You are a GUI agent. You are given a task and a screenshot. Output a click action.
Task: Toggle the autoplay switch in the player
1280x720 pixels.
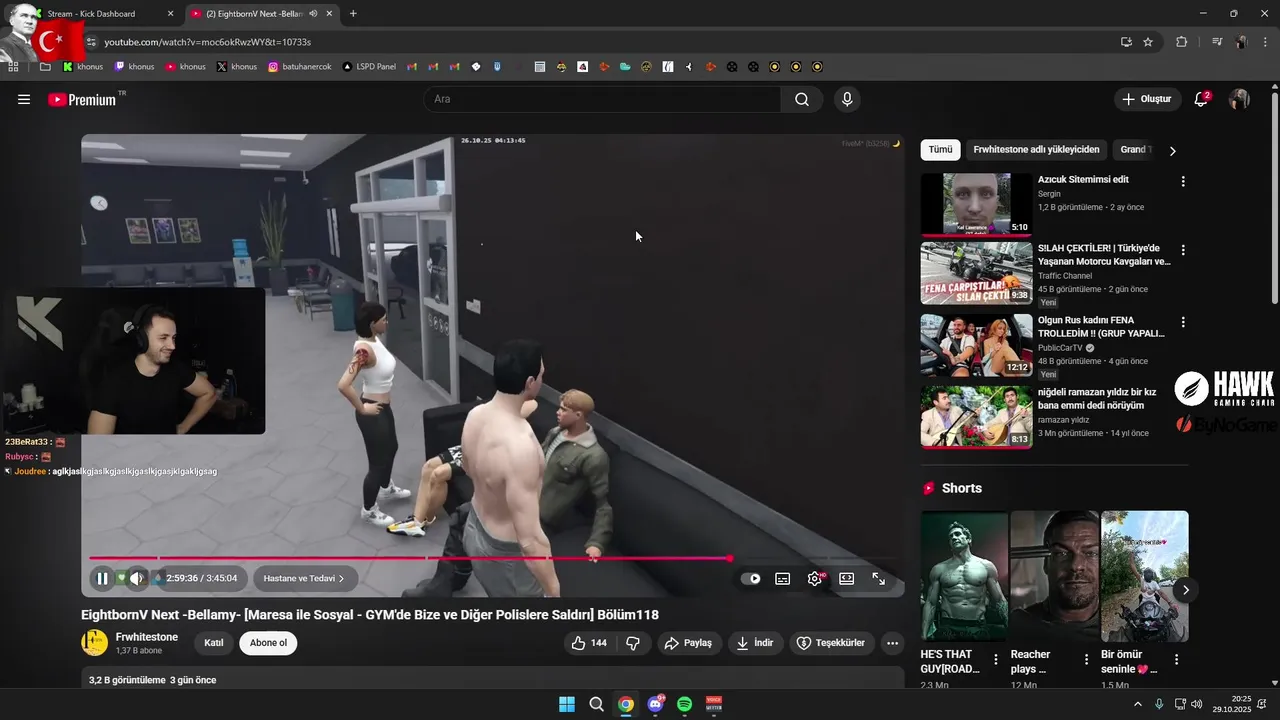(x=751, y=578)
